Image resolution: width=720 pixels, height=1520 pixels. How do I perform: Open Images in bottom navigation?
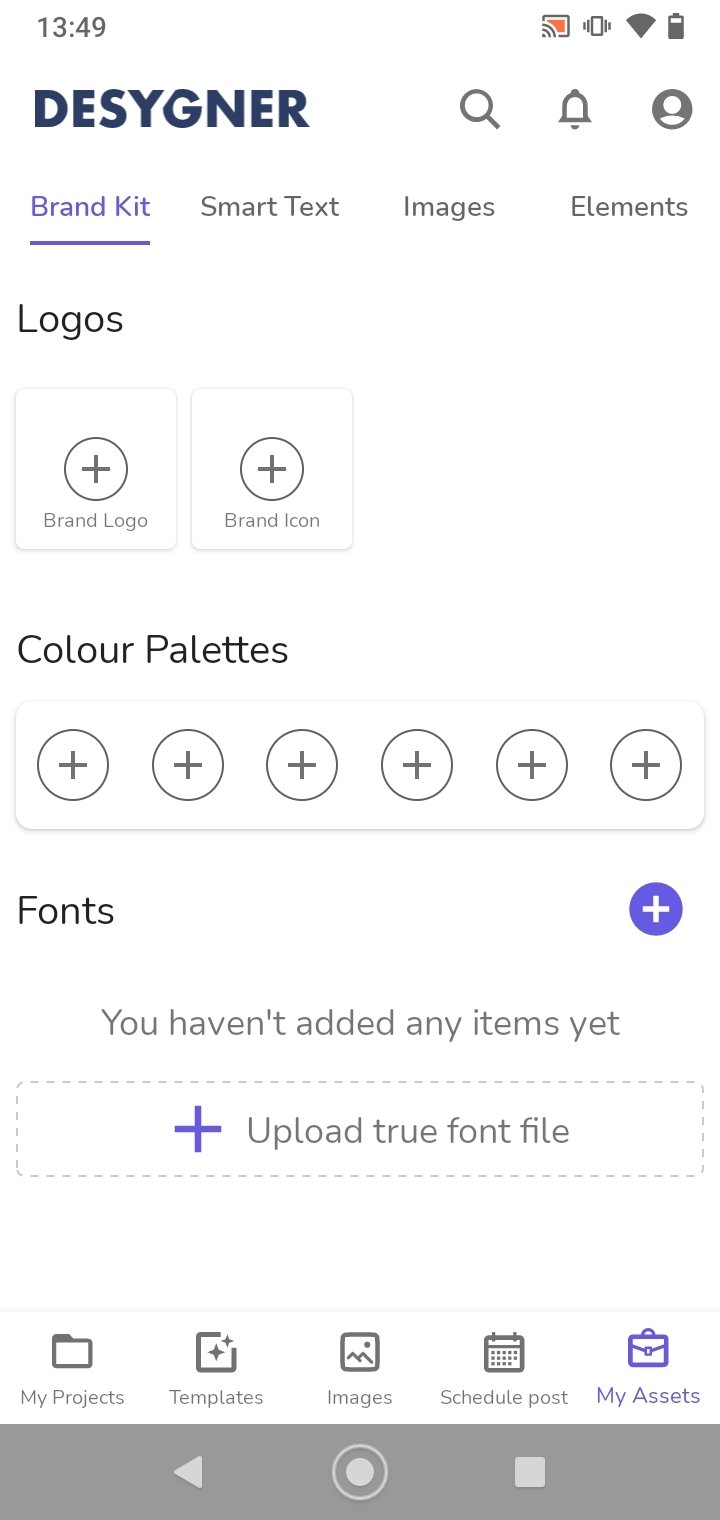[359, 1353]
